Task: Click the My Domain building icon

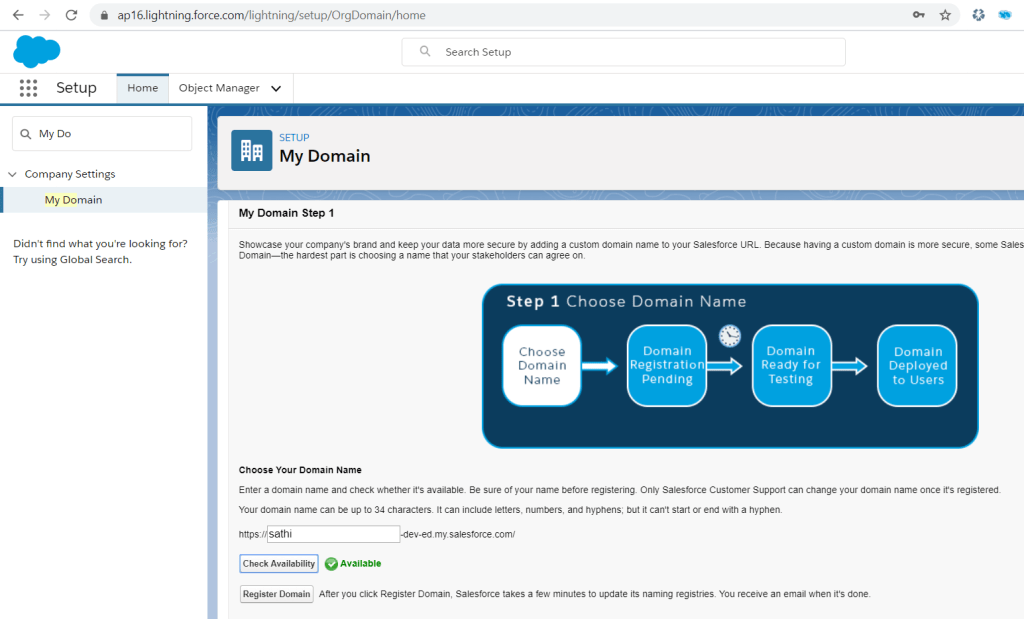Action: [251, 151]
